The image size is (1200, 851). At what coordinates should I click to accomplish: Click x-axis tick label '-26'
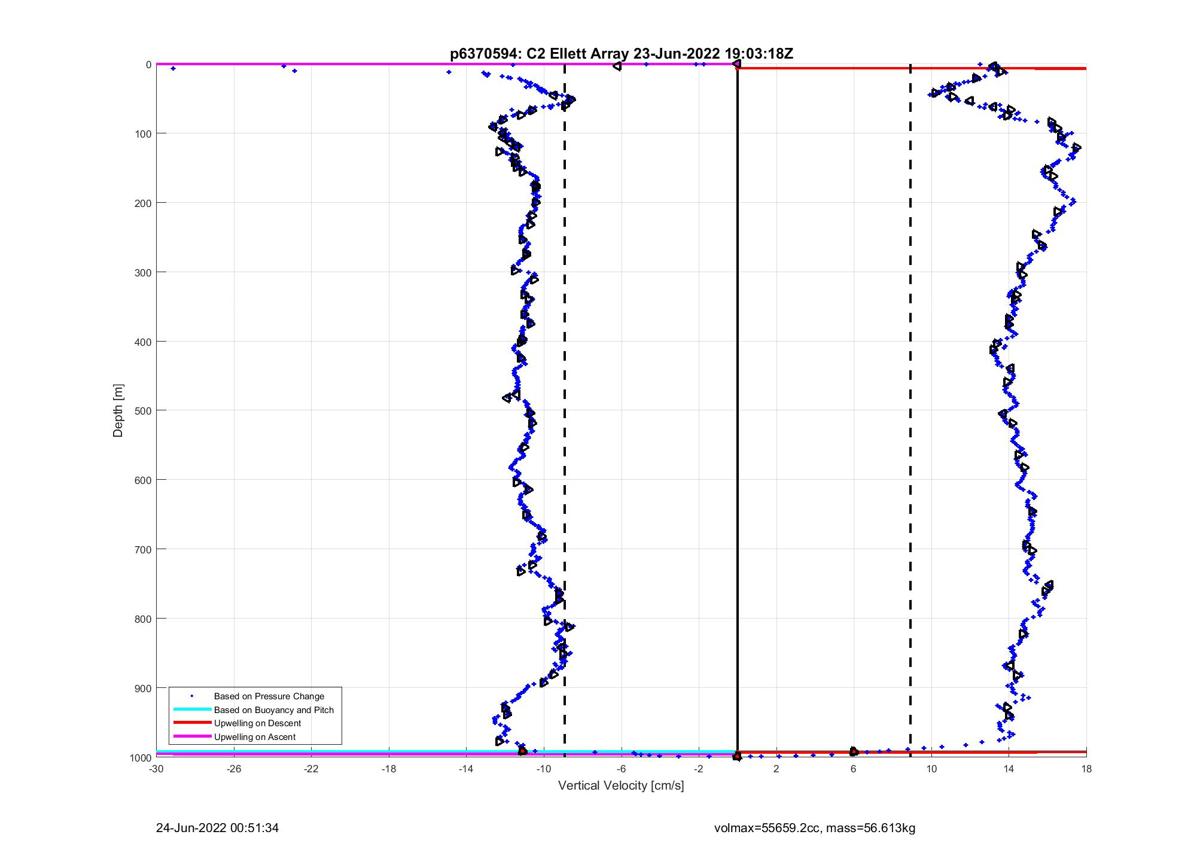coord(234,768)
